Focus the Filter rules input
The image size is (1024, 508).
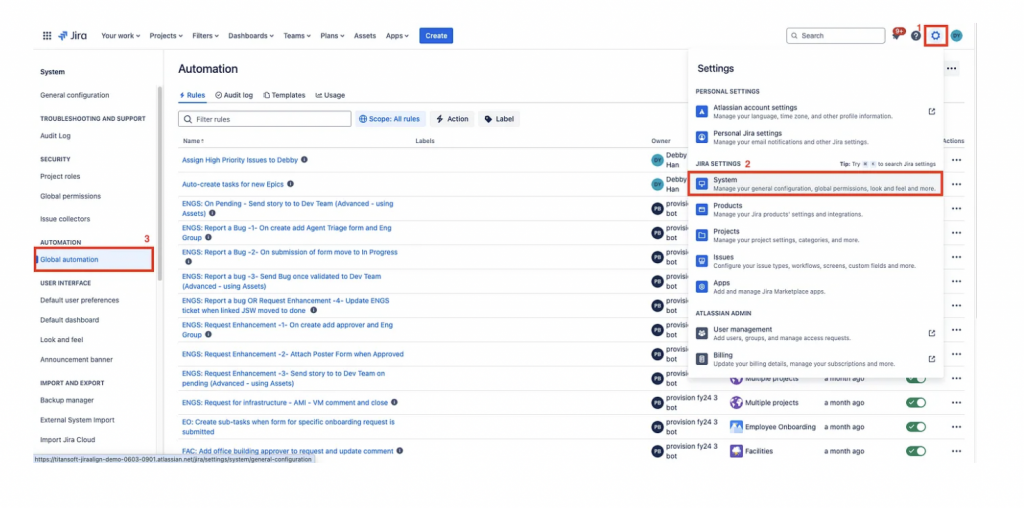pos(264,119)
